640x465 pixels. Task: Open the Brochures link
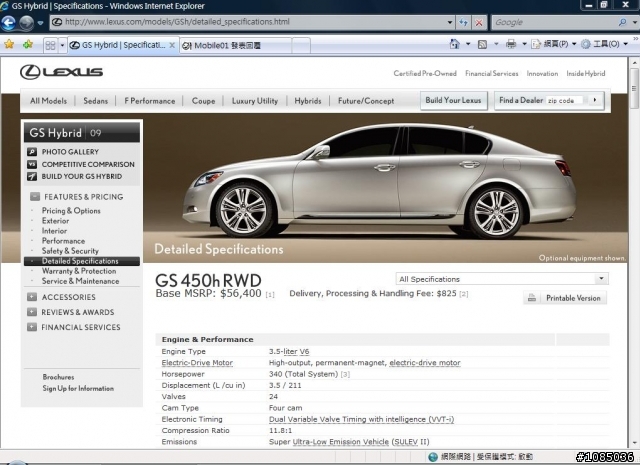click(x=58, y=377)
